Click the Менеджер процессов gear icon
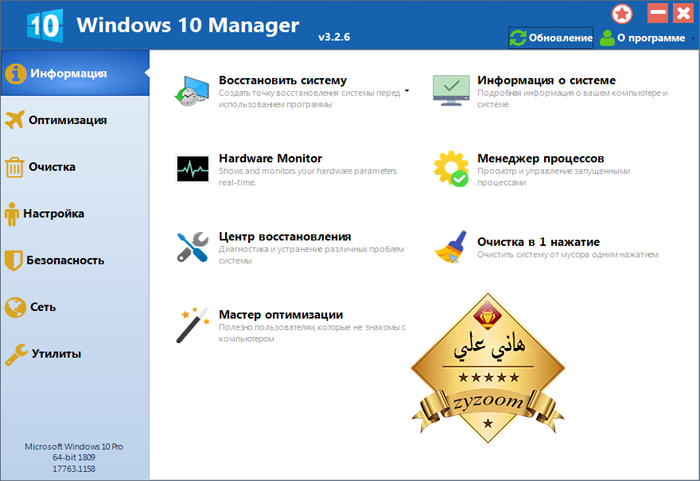The width and height of the screenshot is (700, 481). pyautogui.click(x=451, y=168)
